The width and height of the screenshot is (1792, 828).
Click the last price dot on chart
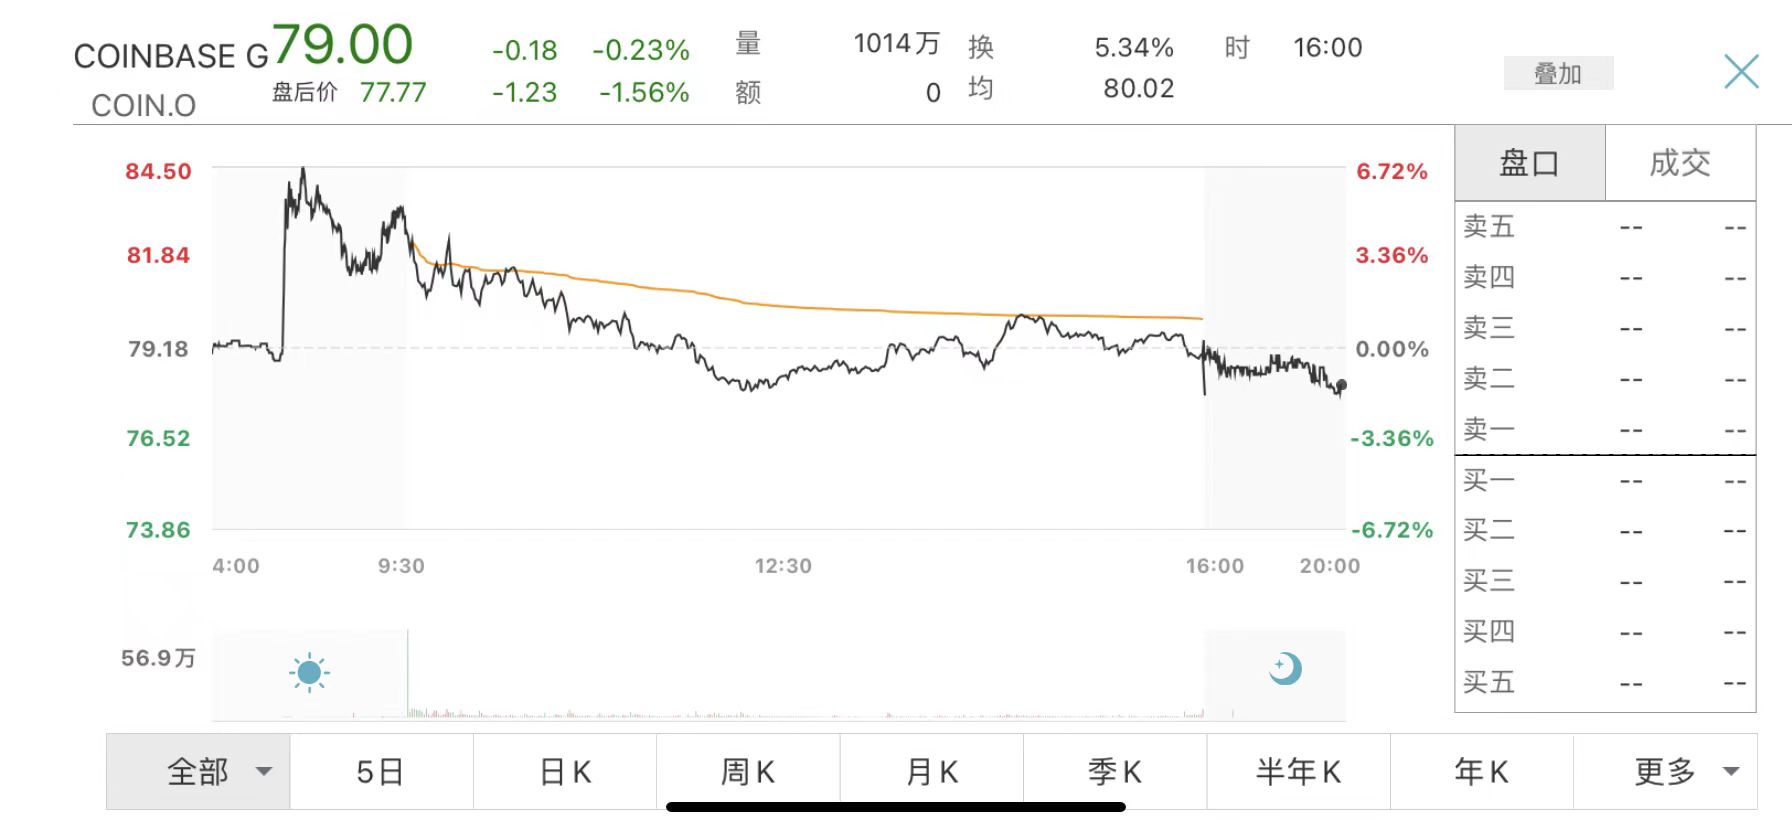click(1341, 385)
